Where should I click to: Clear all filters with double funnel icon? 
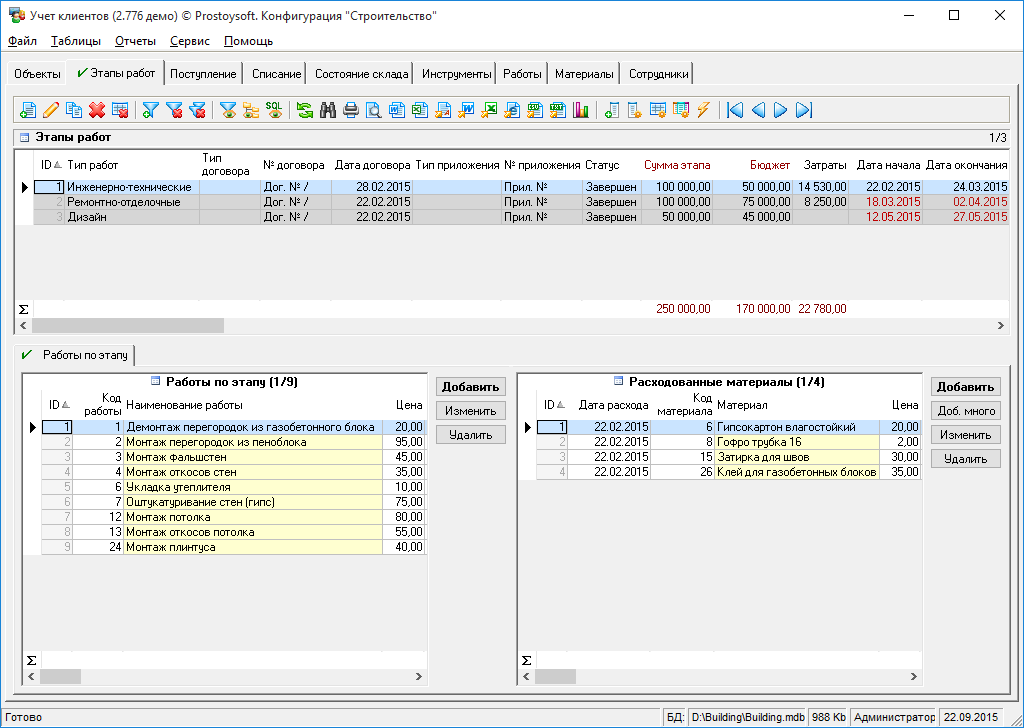197,110
